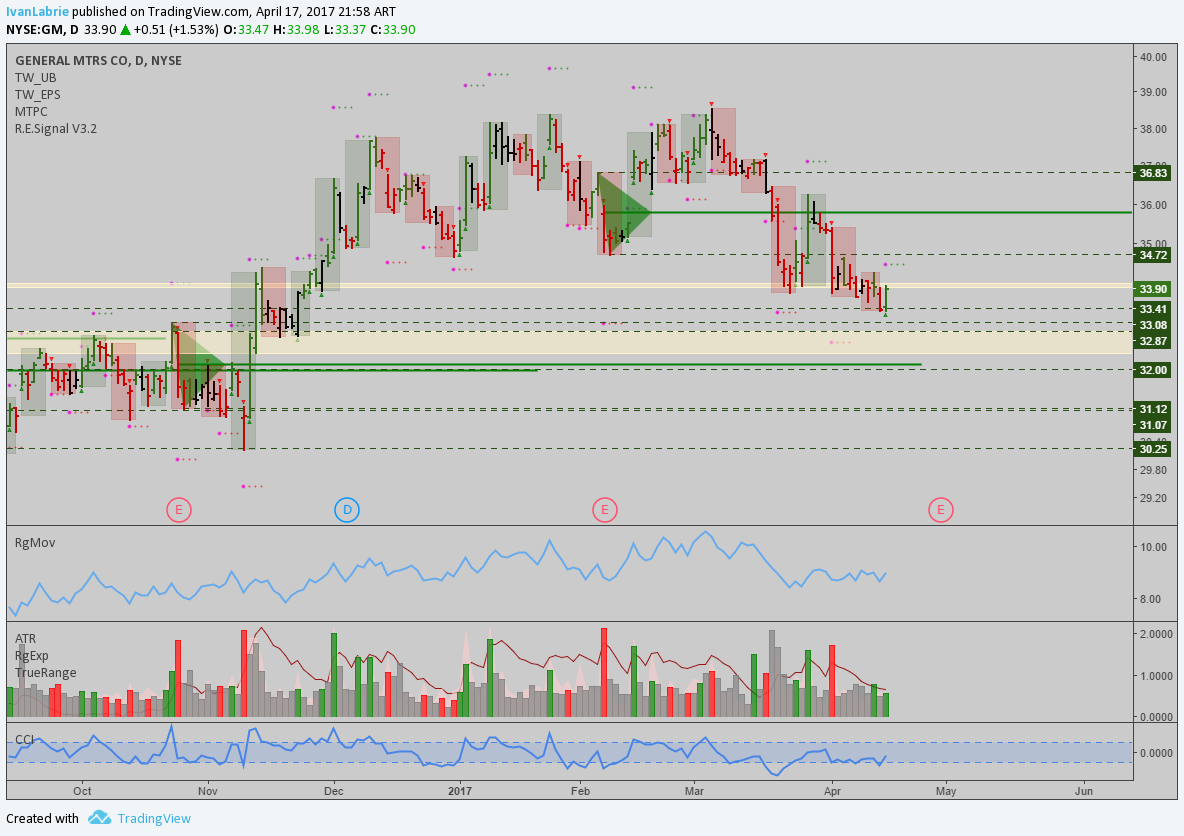Click the Jun label on time axis

[1084, 791]
